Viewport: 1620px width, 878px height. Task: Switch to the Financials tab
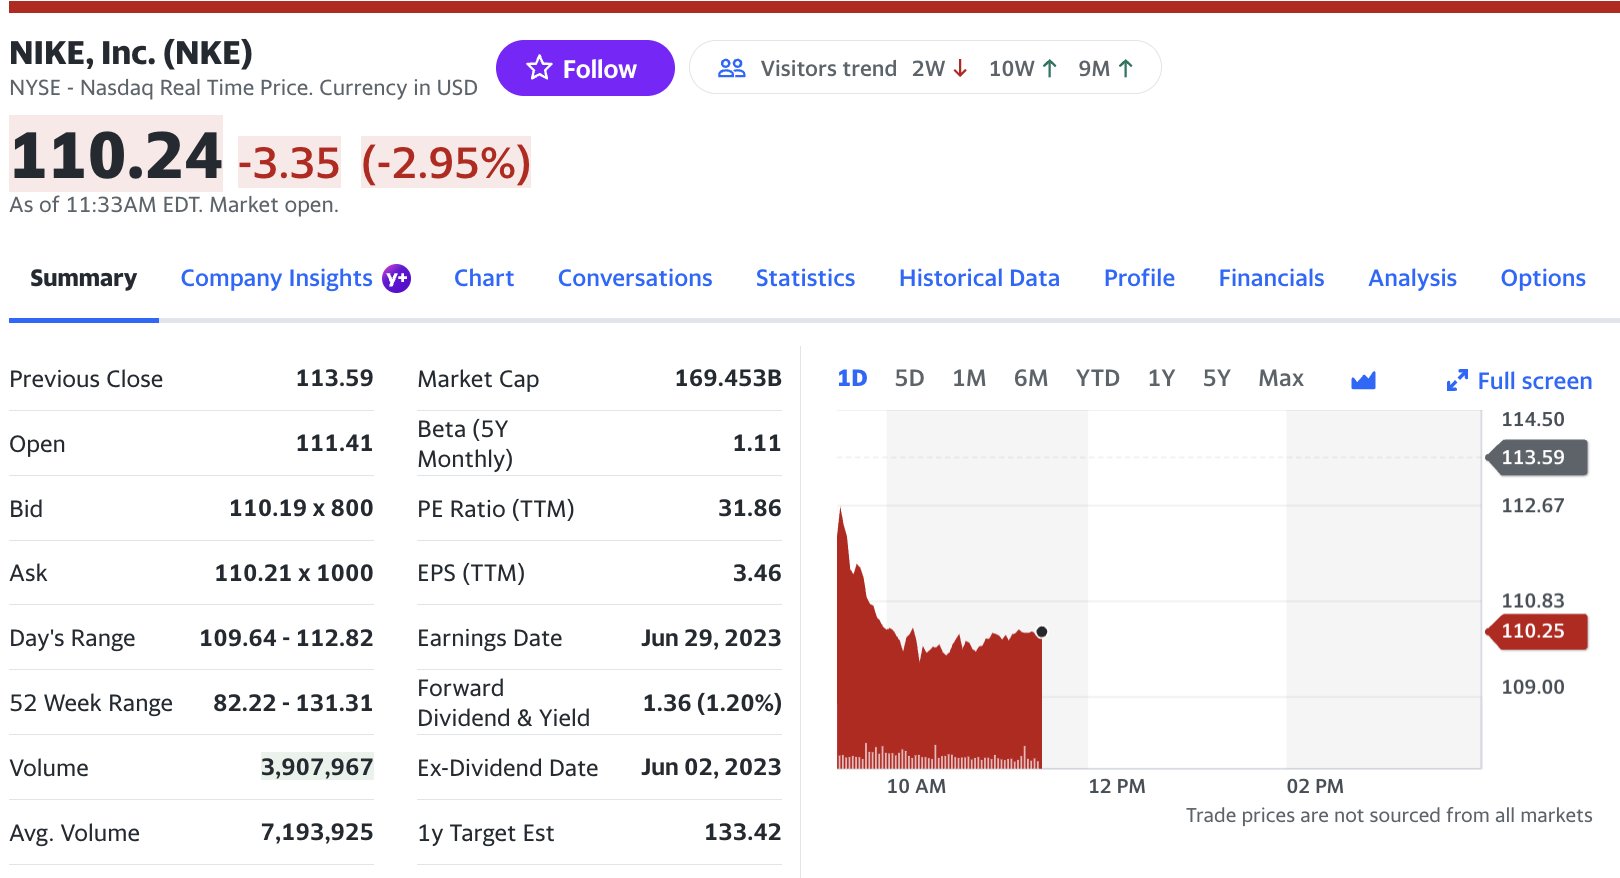[1271, 278]
